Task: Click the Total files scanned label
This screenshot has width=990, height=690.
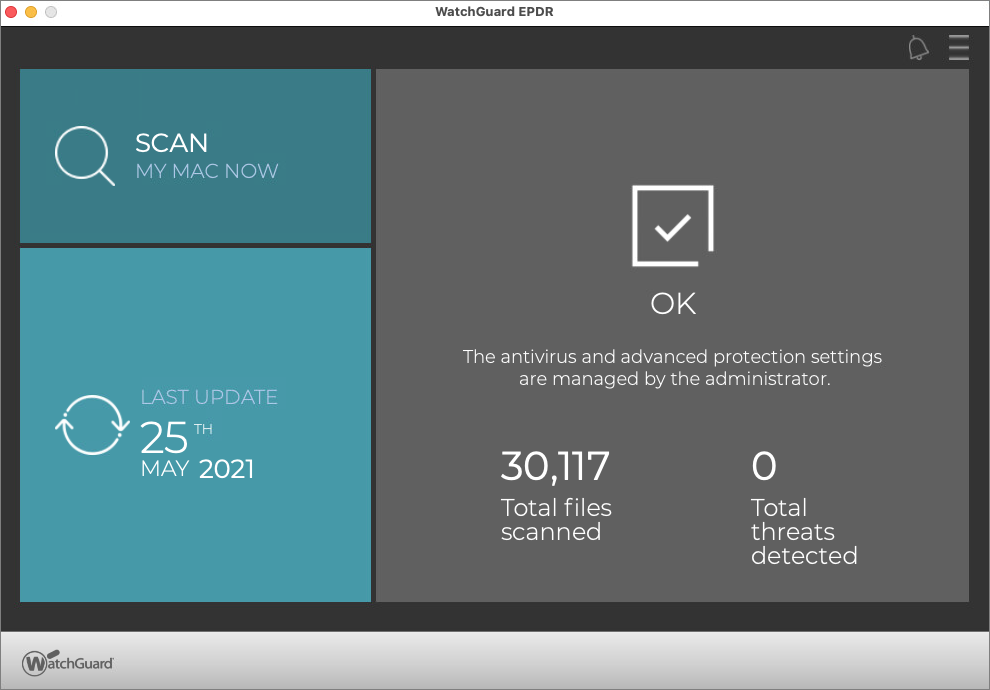Action: pos(556,520)
